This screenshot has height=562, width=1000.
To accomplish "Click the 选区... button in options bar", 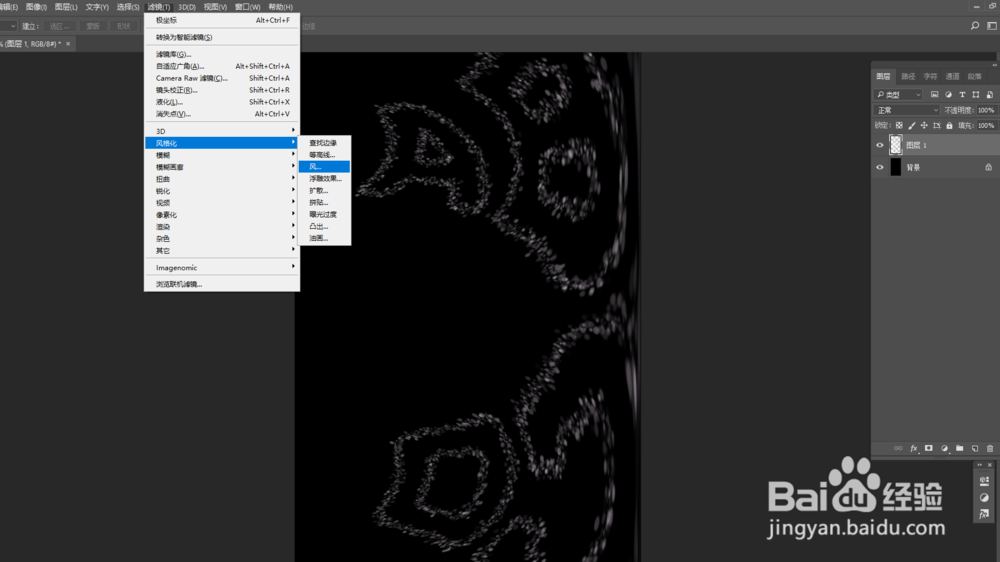I will [59, 26].
